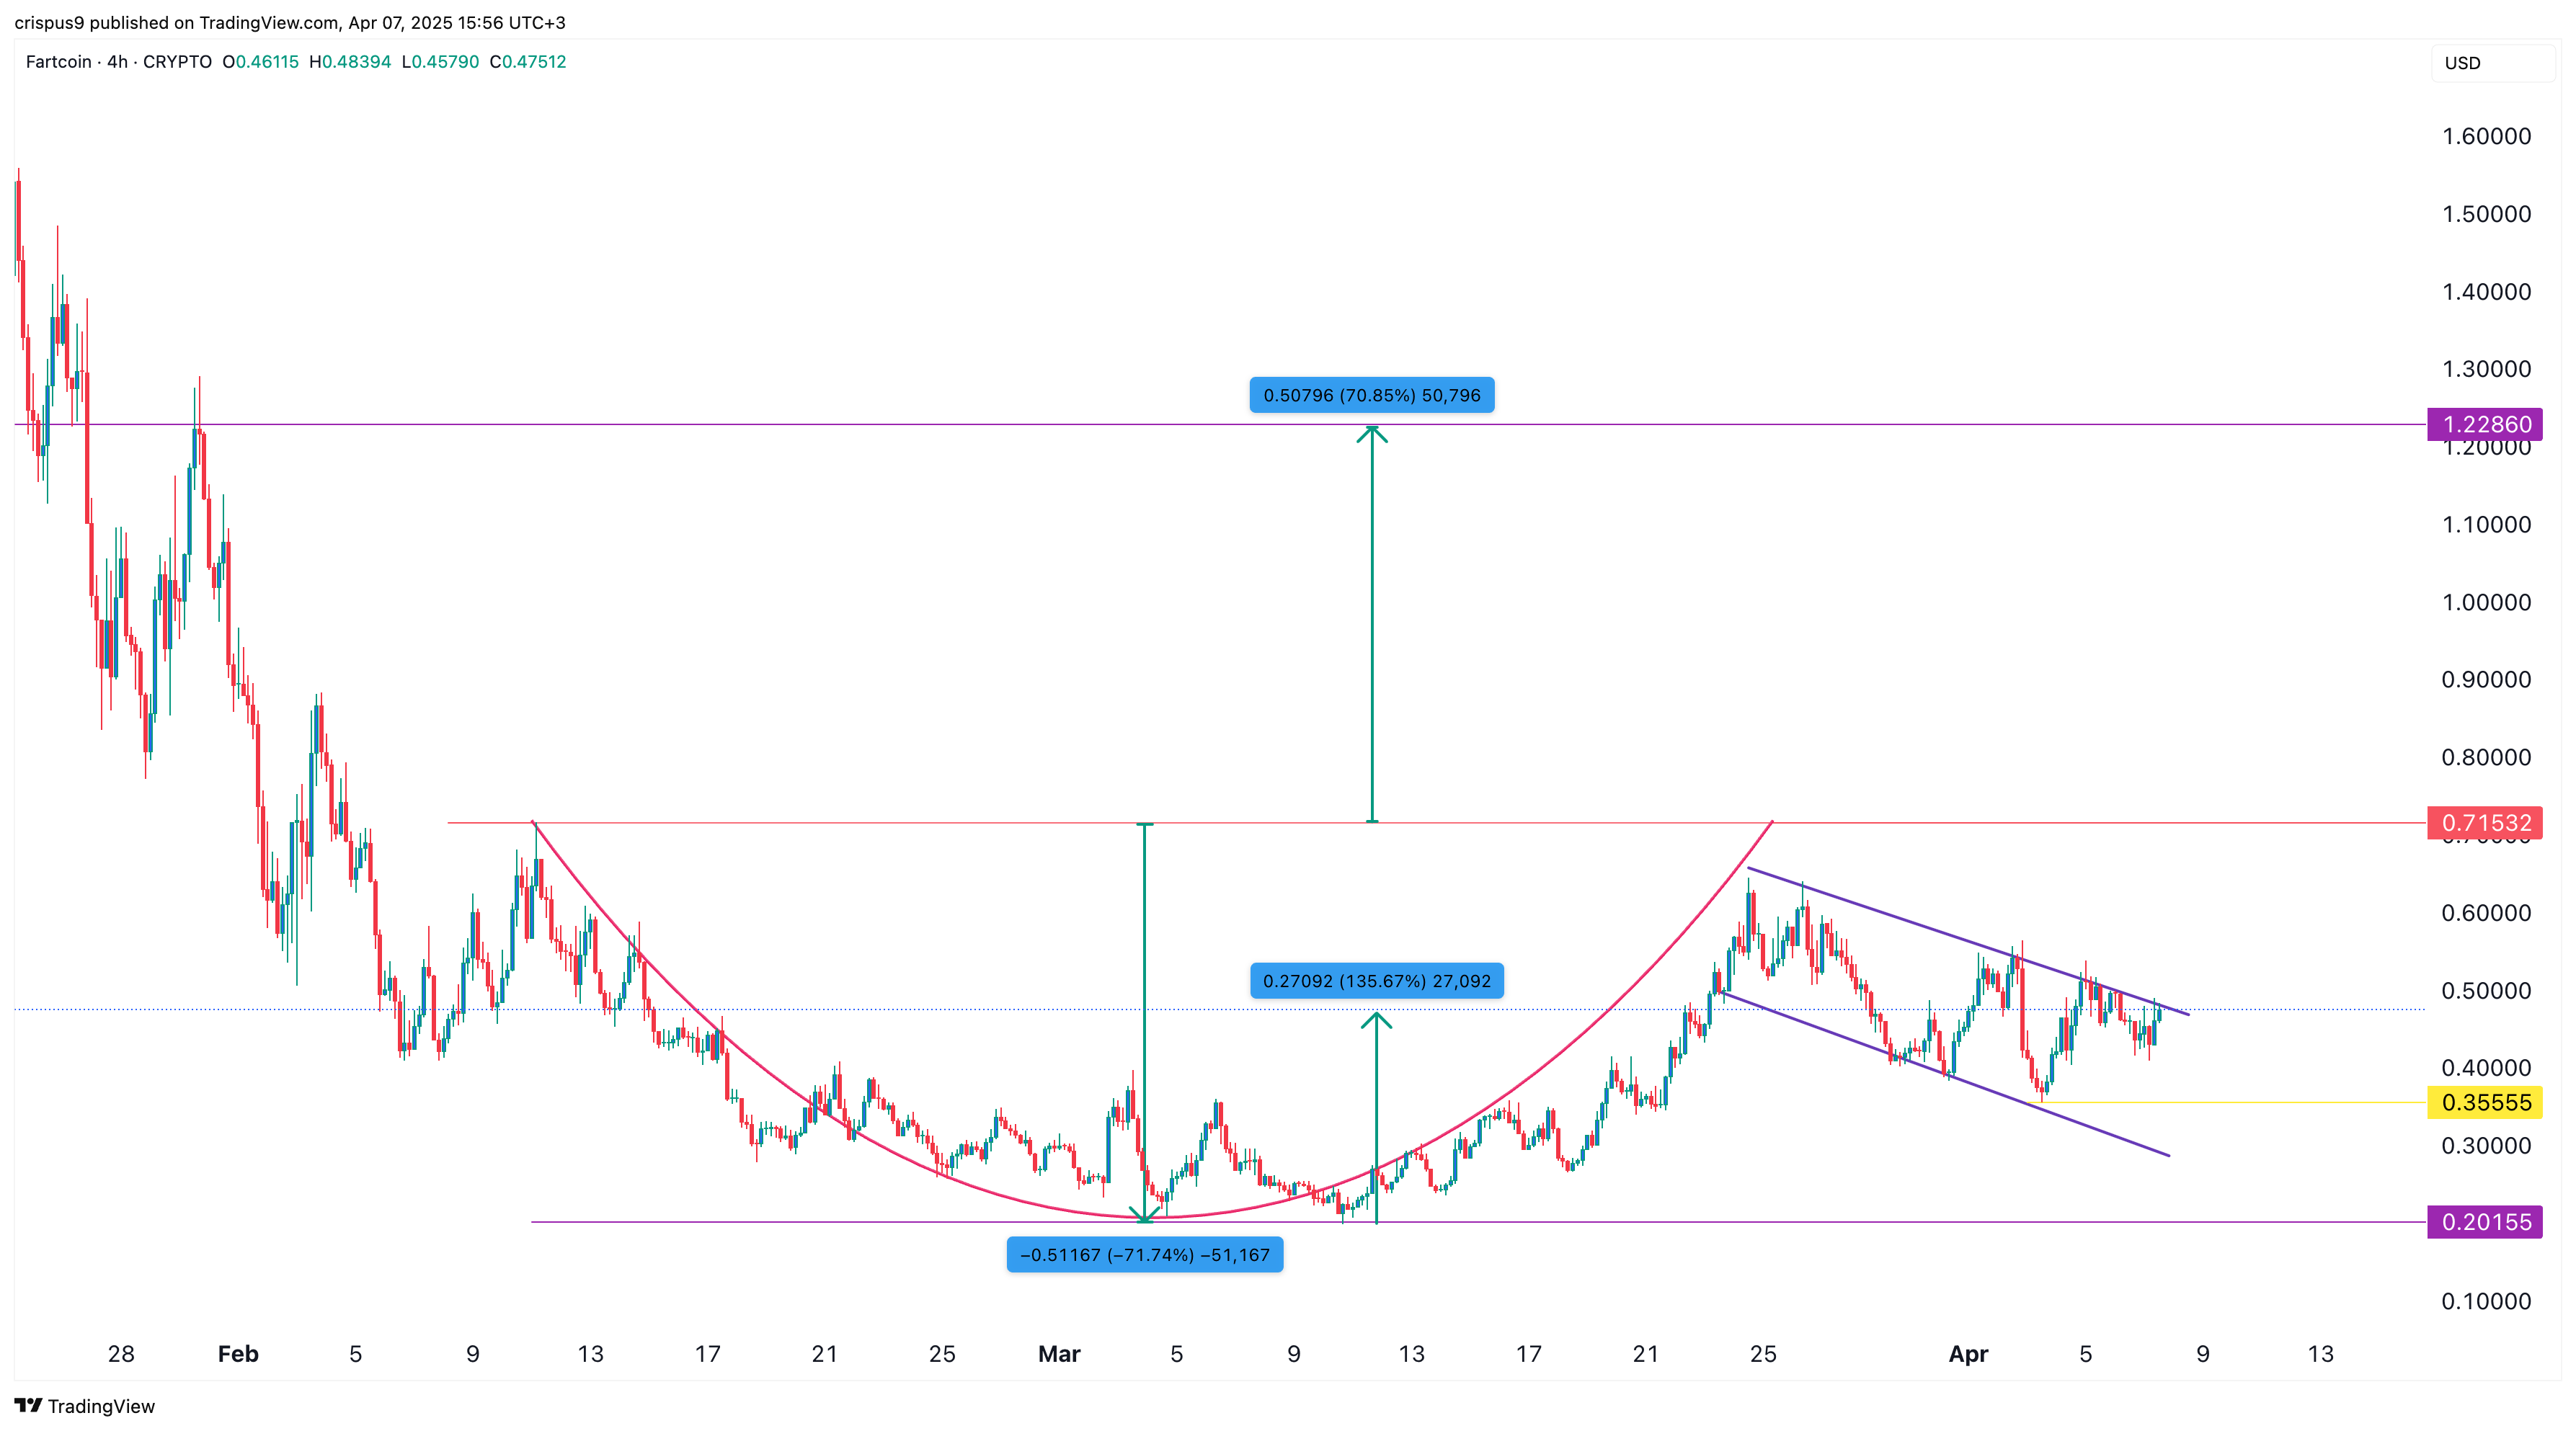Click the middle green arrow head
This screenshot has height=1431, width=2576.
tap(1376, 1019)
